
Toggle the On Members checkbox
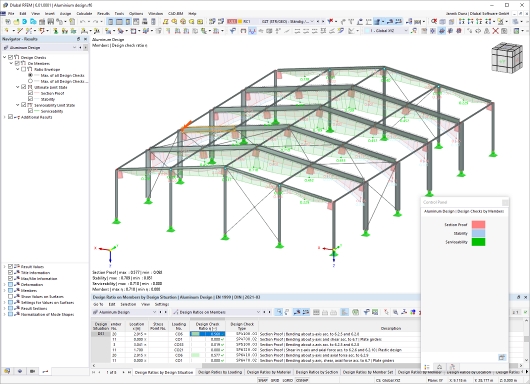[17, 63]
